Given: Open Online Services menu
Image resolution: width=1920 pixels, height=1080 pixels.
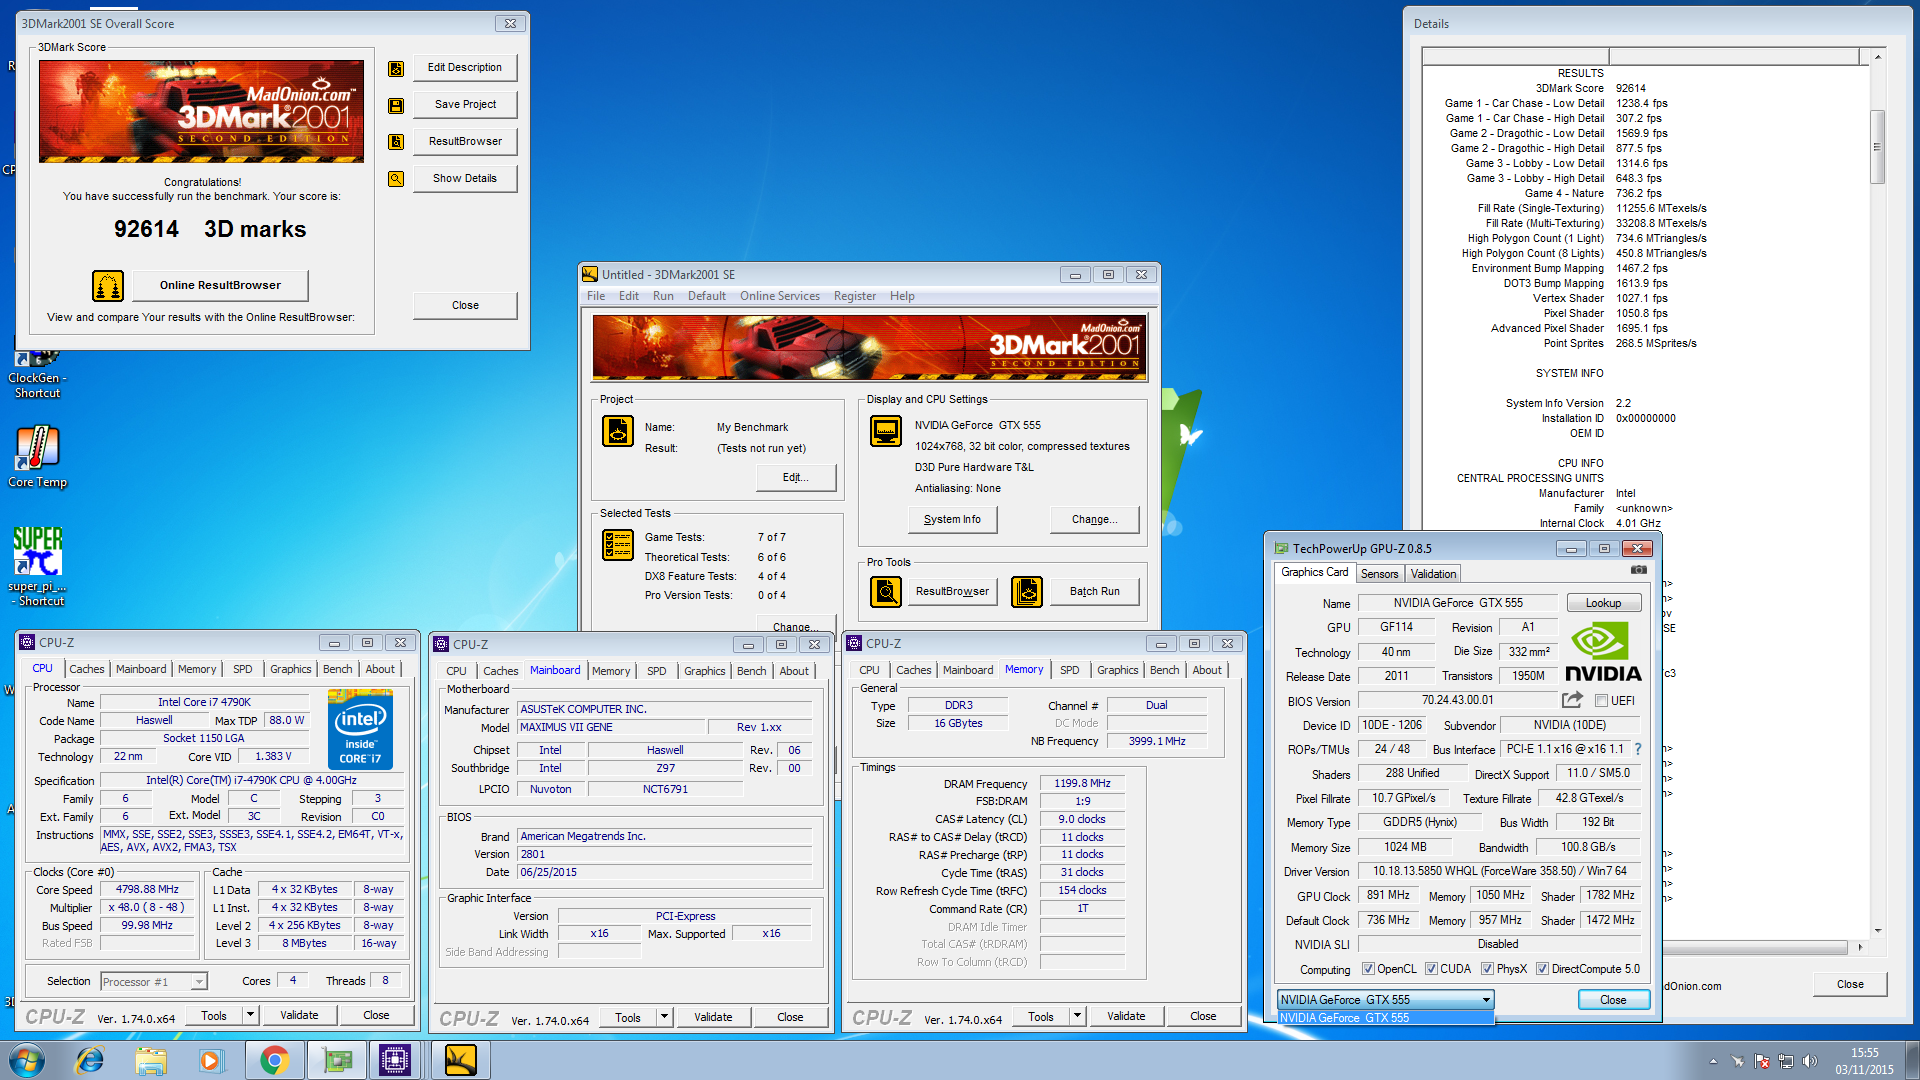Looking at the screenshot, I should [x=780, y=296].
